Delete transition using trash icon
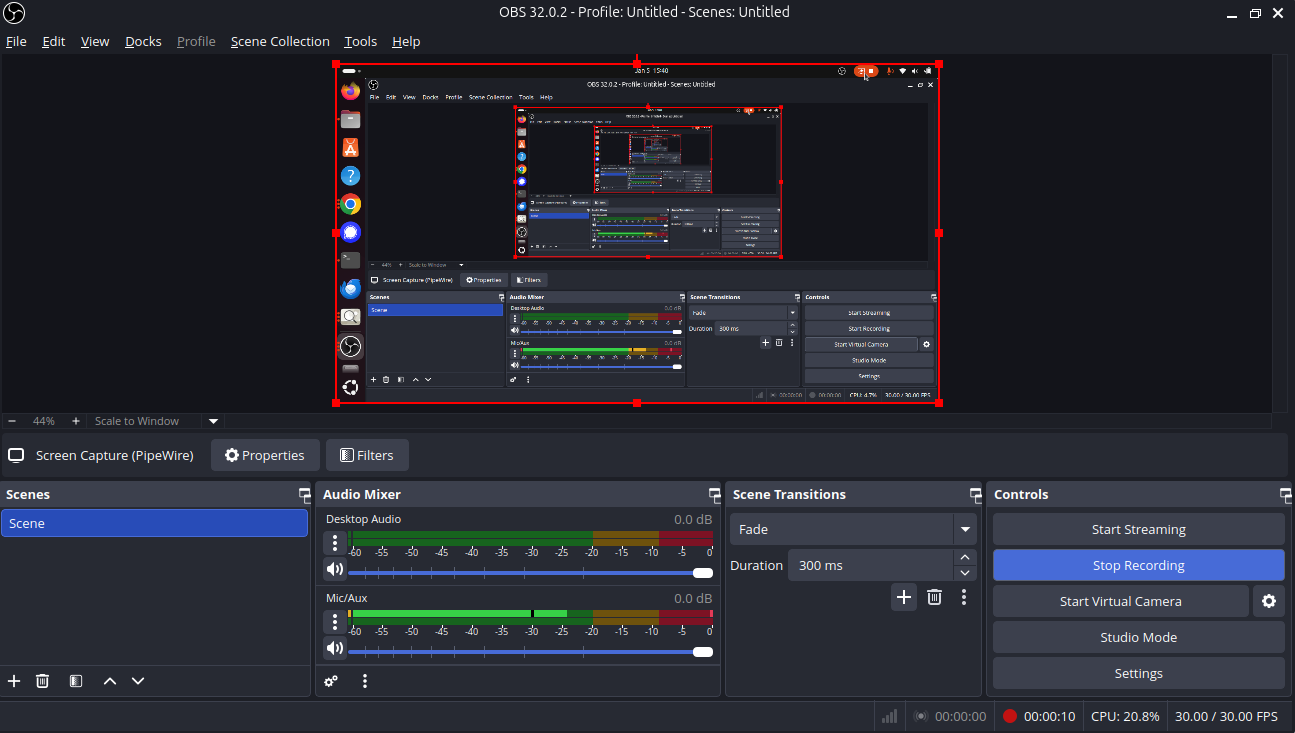 [x=934, y=597]
